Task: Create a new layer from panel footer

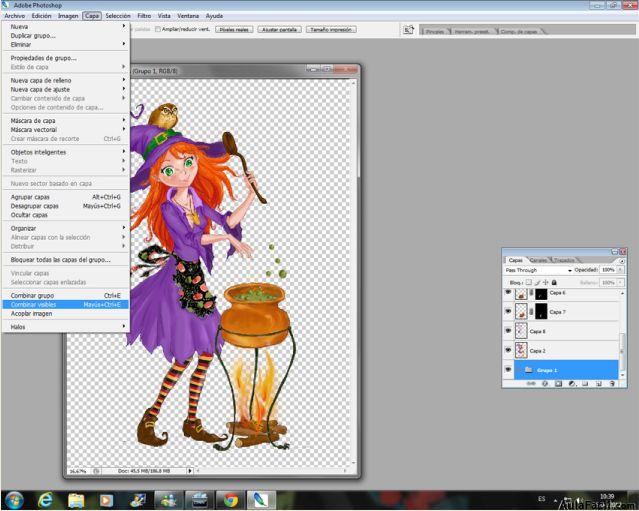Action: coord(599,383)
